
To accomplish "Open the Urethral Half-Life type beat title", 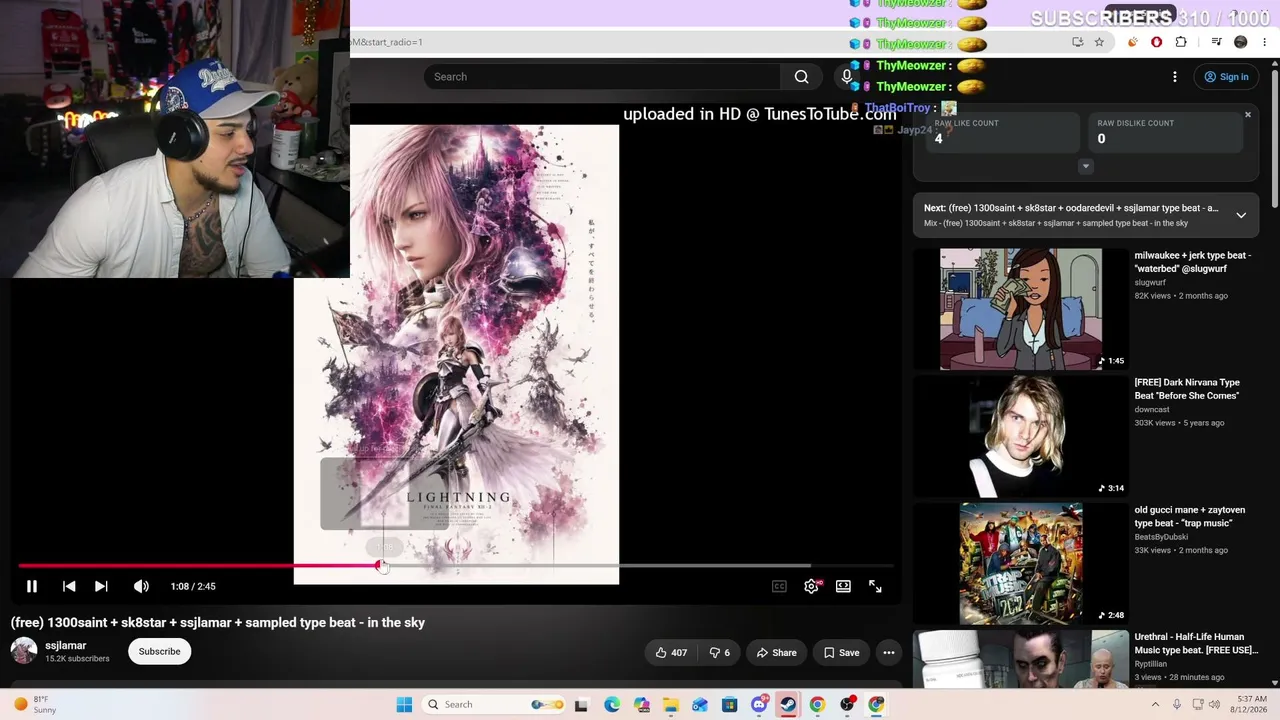I will tap(1196, 643).
